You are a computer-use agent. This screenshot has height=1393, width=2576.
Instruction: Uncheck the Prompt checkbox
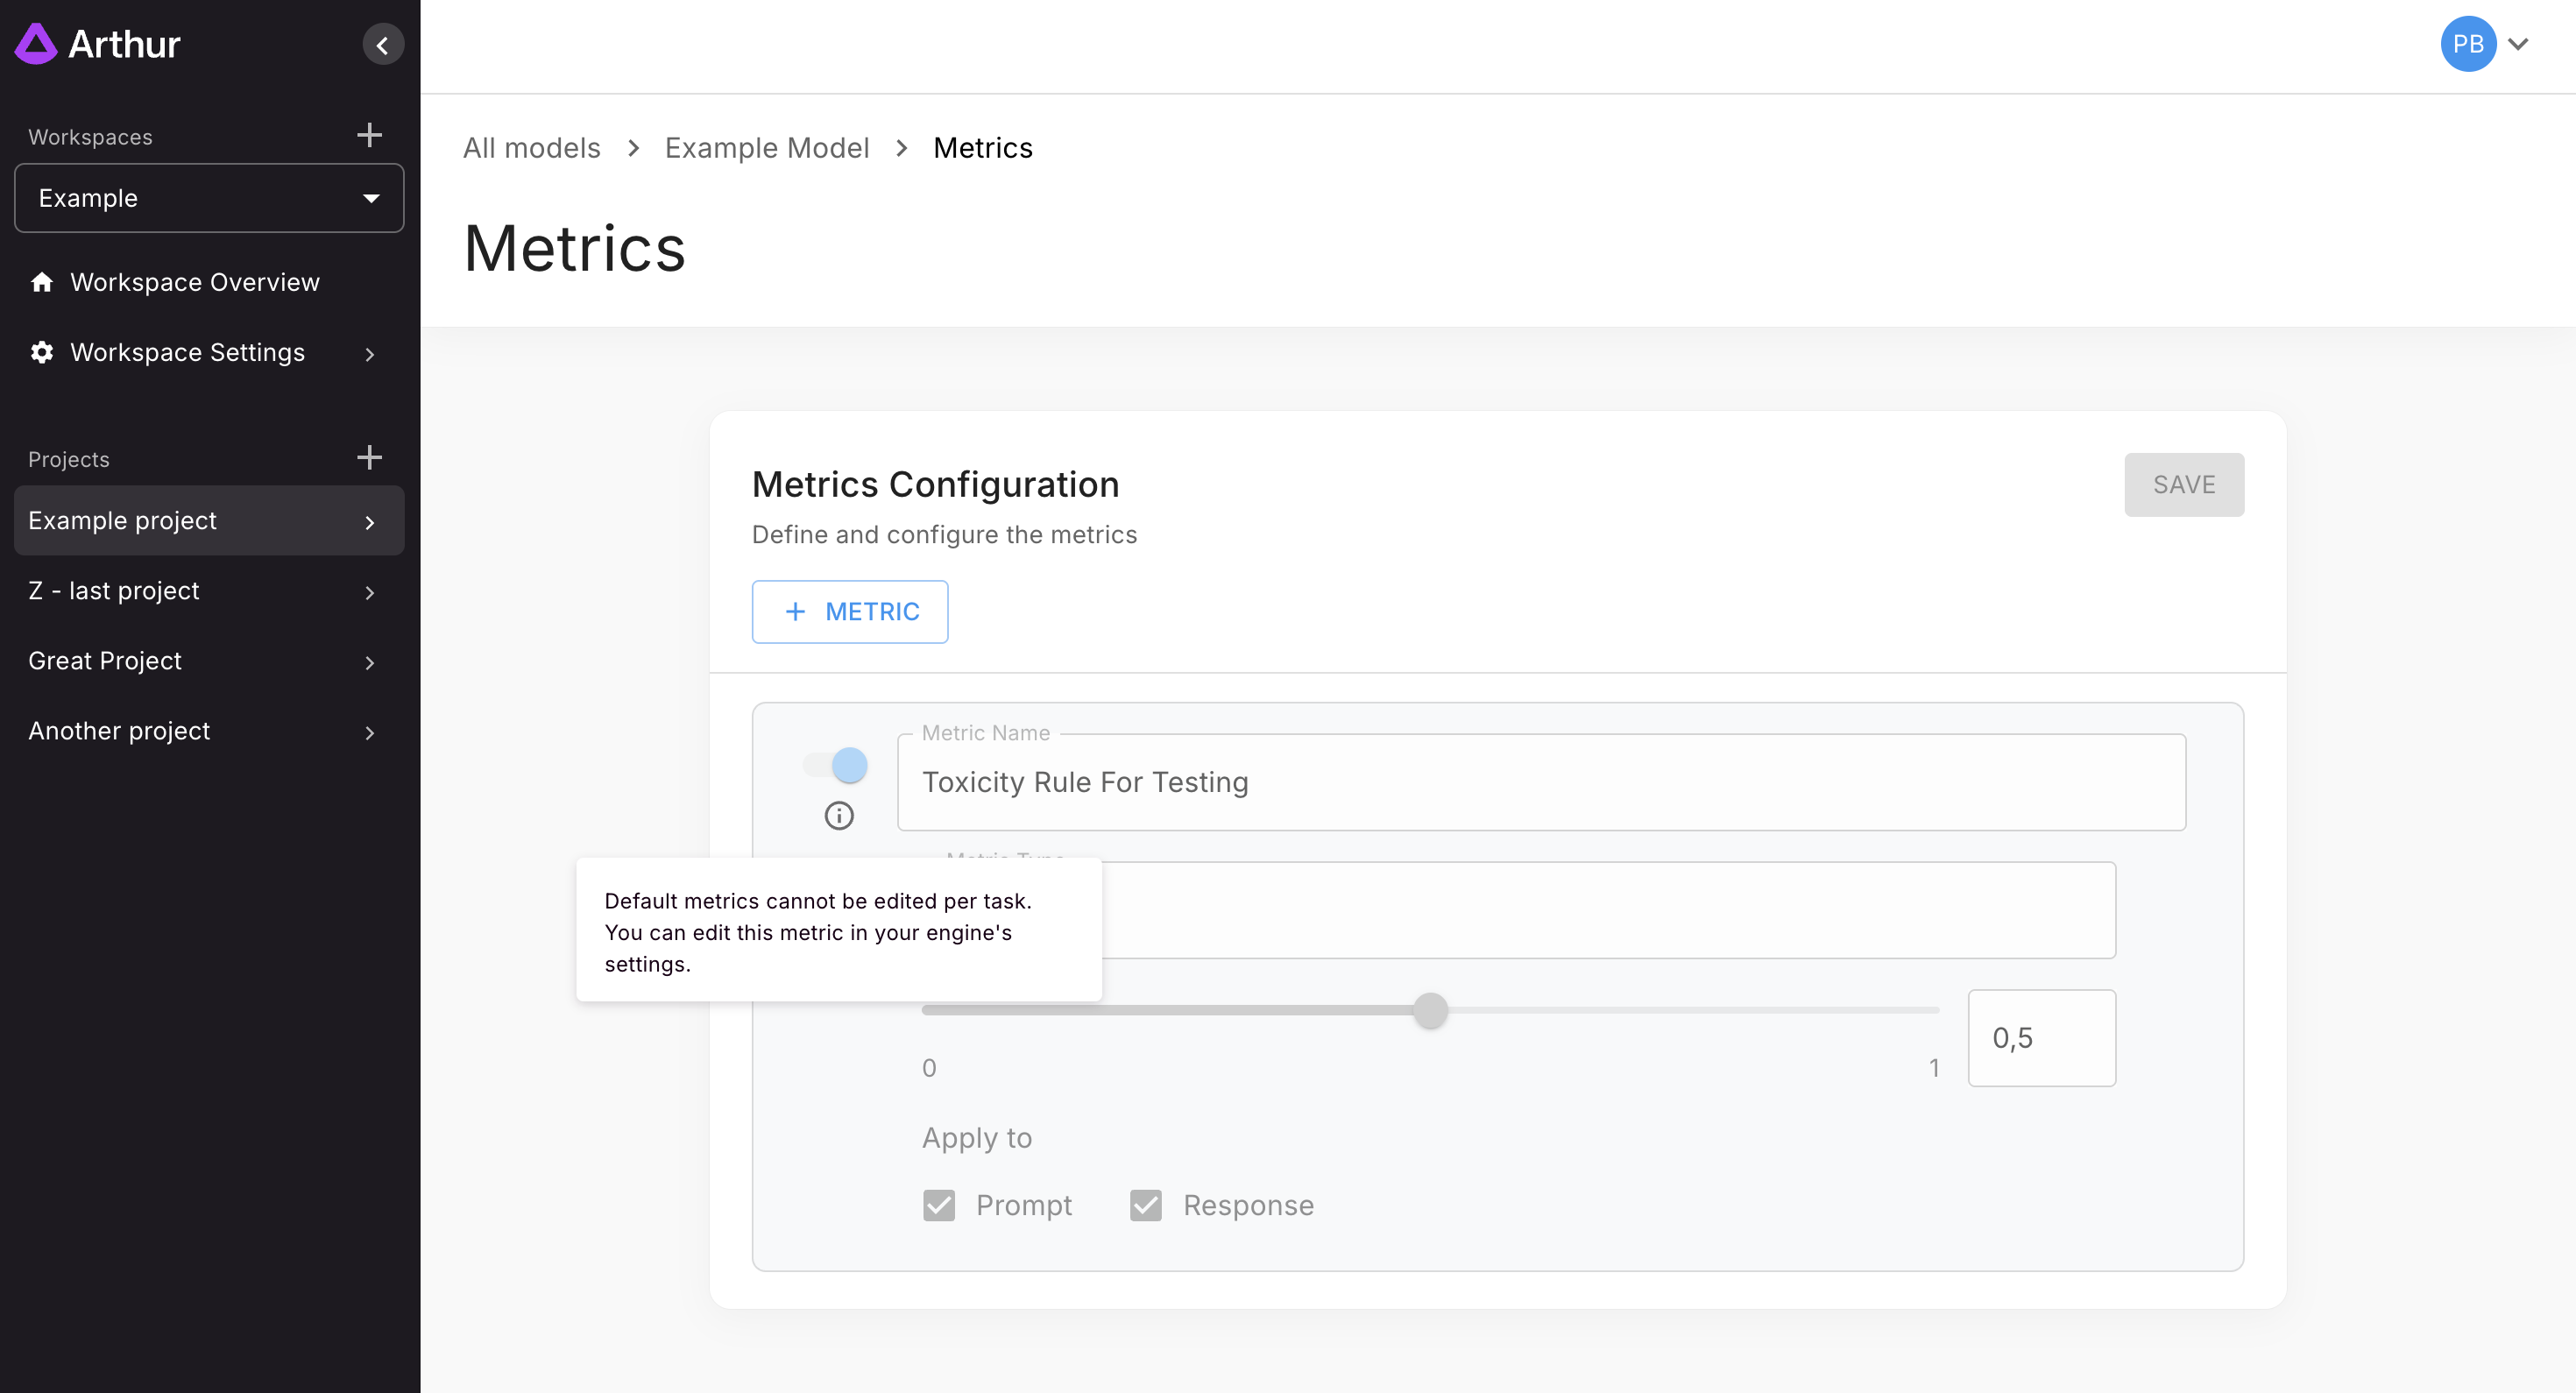pyautogui.click(x=938, y=1205)
